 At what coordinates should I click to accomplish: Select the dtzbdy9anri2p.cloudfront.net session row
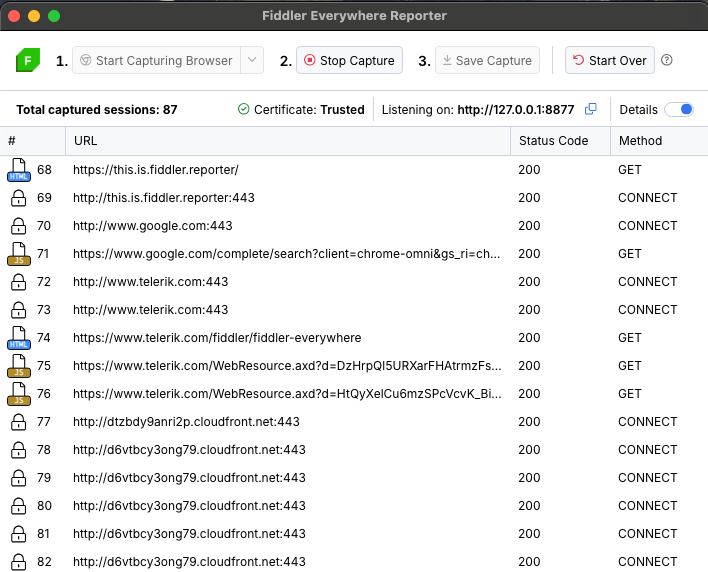pos(186,422)
